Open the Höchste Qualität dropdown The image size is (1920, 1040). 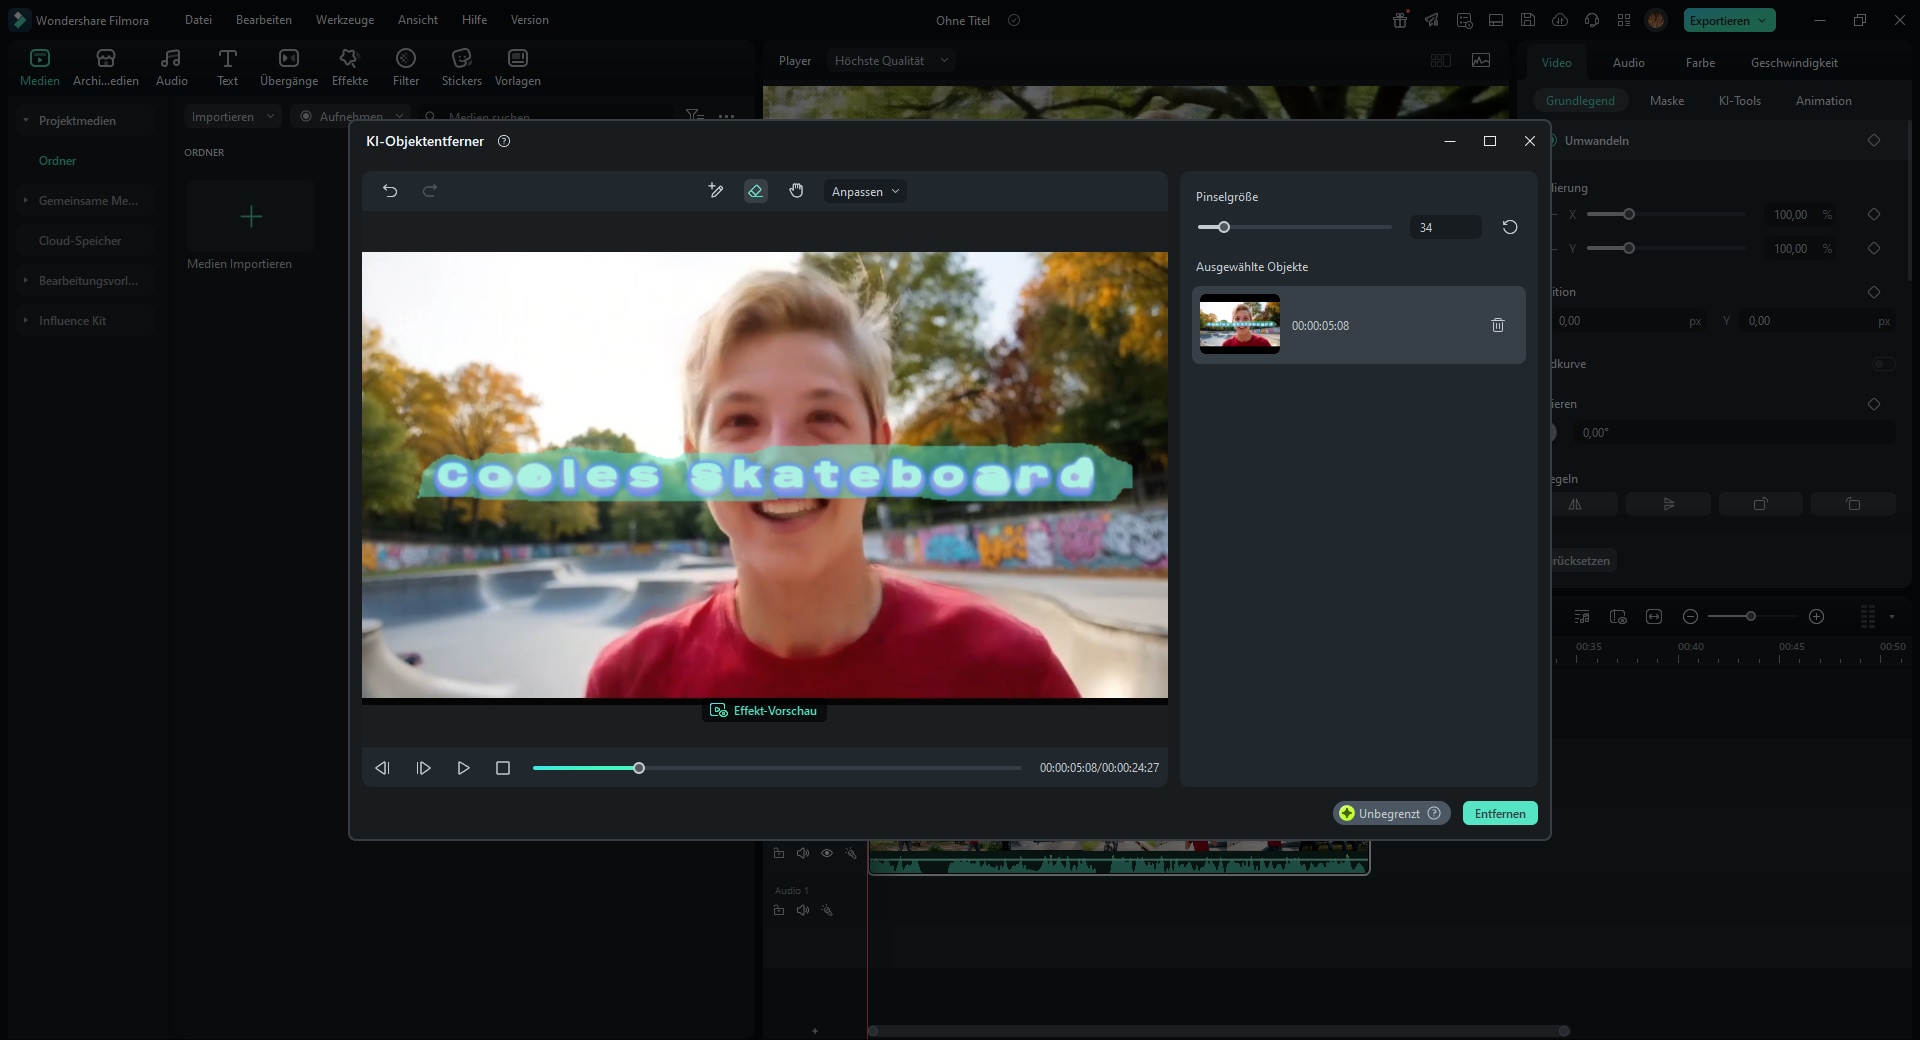tap(890, 61)
